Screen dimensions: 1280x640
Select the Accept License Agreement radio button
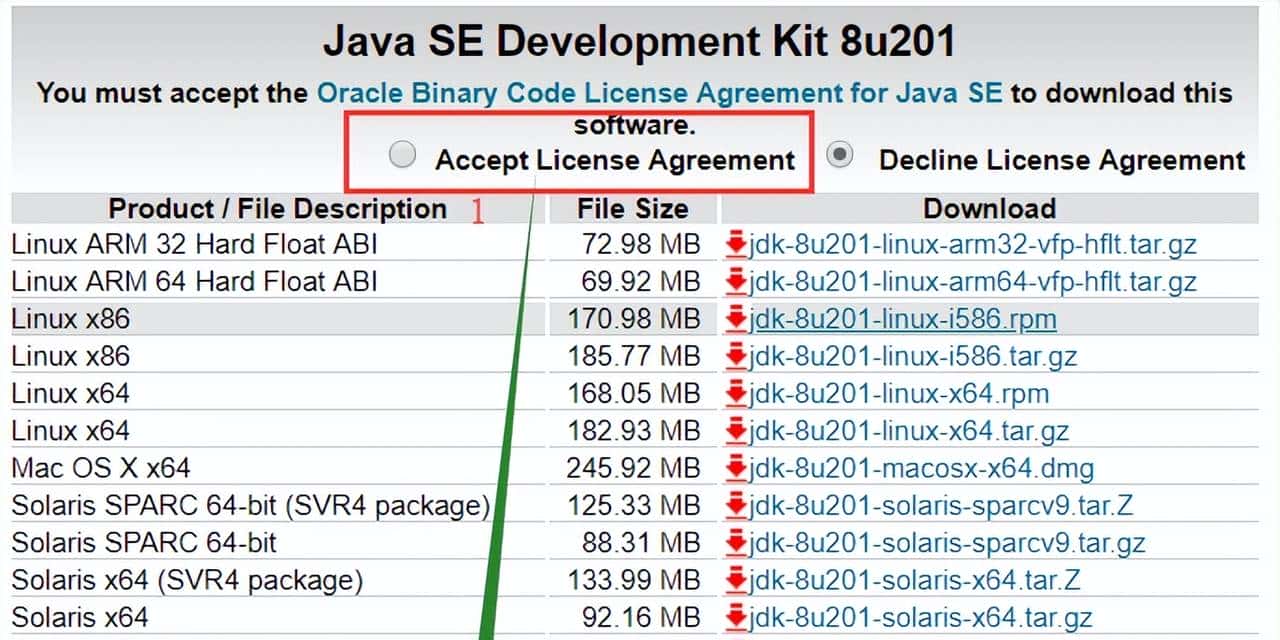point(403,154)
